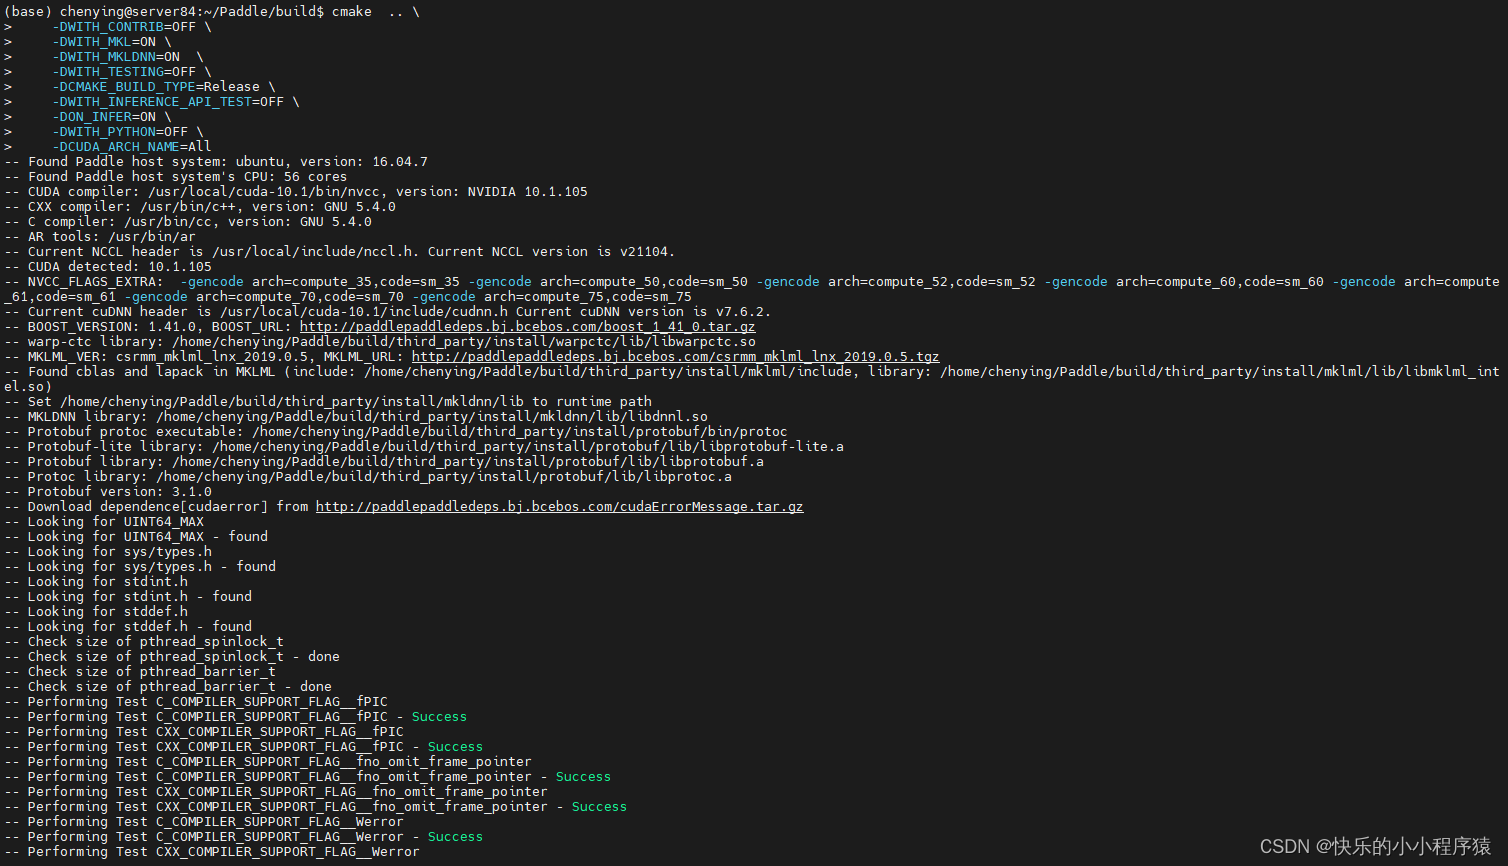Click the last CXX_COMPILER_SUPPORT_FLAG__Werror test line
The image size is (1508, 866).
click(212, 852)
